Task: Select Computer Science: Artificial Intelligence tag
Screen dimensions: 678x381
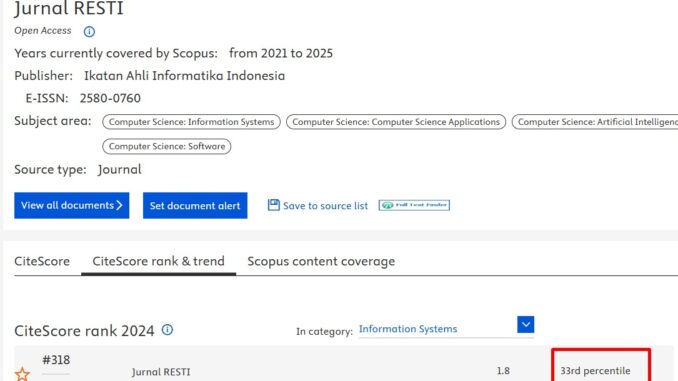Action: pos(595,122)
